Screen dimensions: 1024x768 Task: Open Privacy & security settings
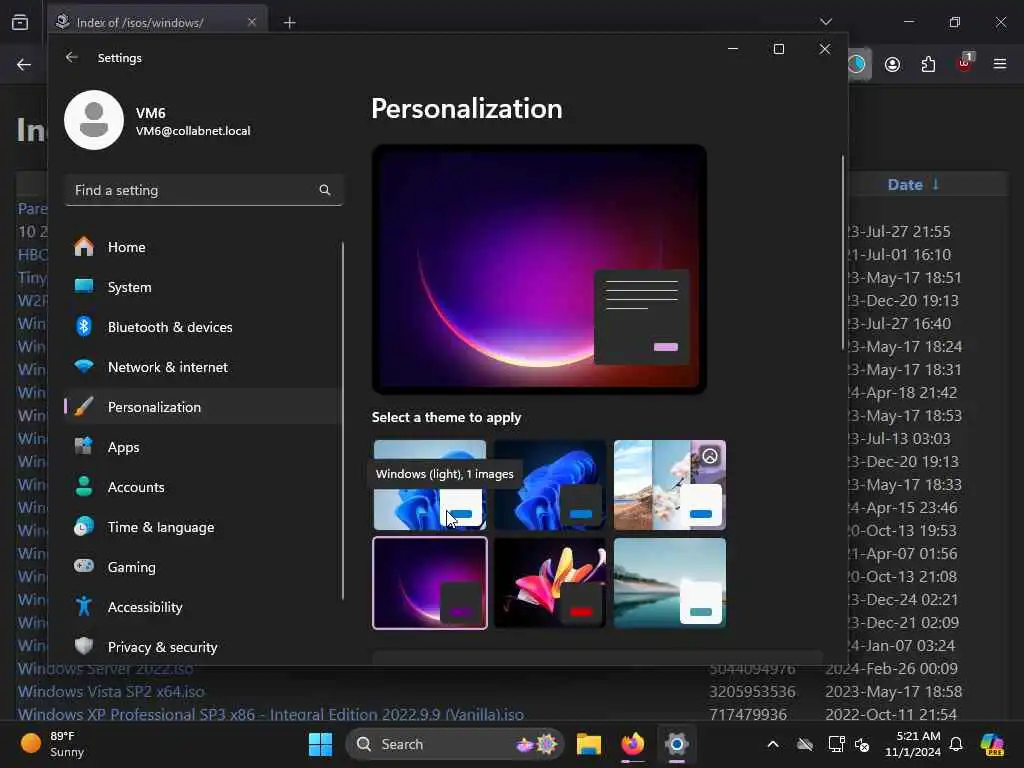(202, 647)
